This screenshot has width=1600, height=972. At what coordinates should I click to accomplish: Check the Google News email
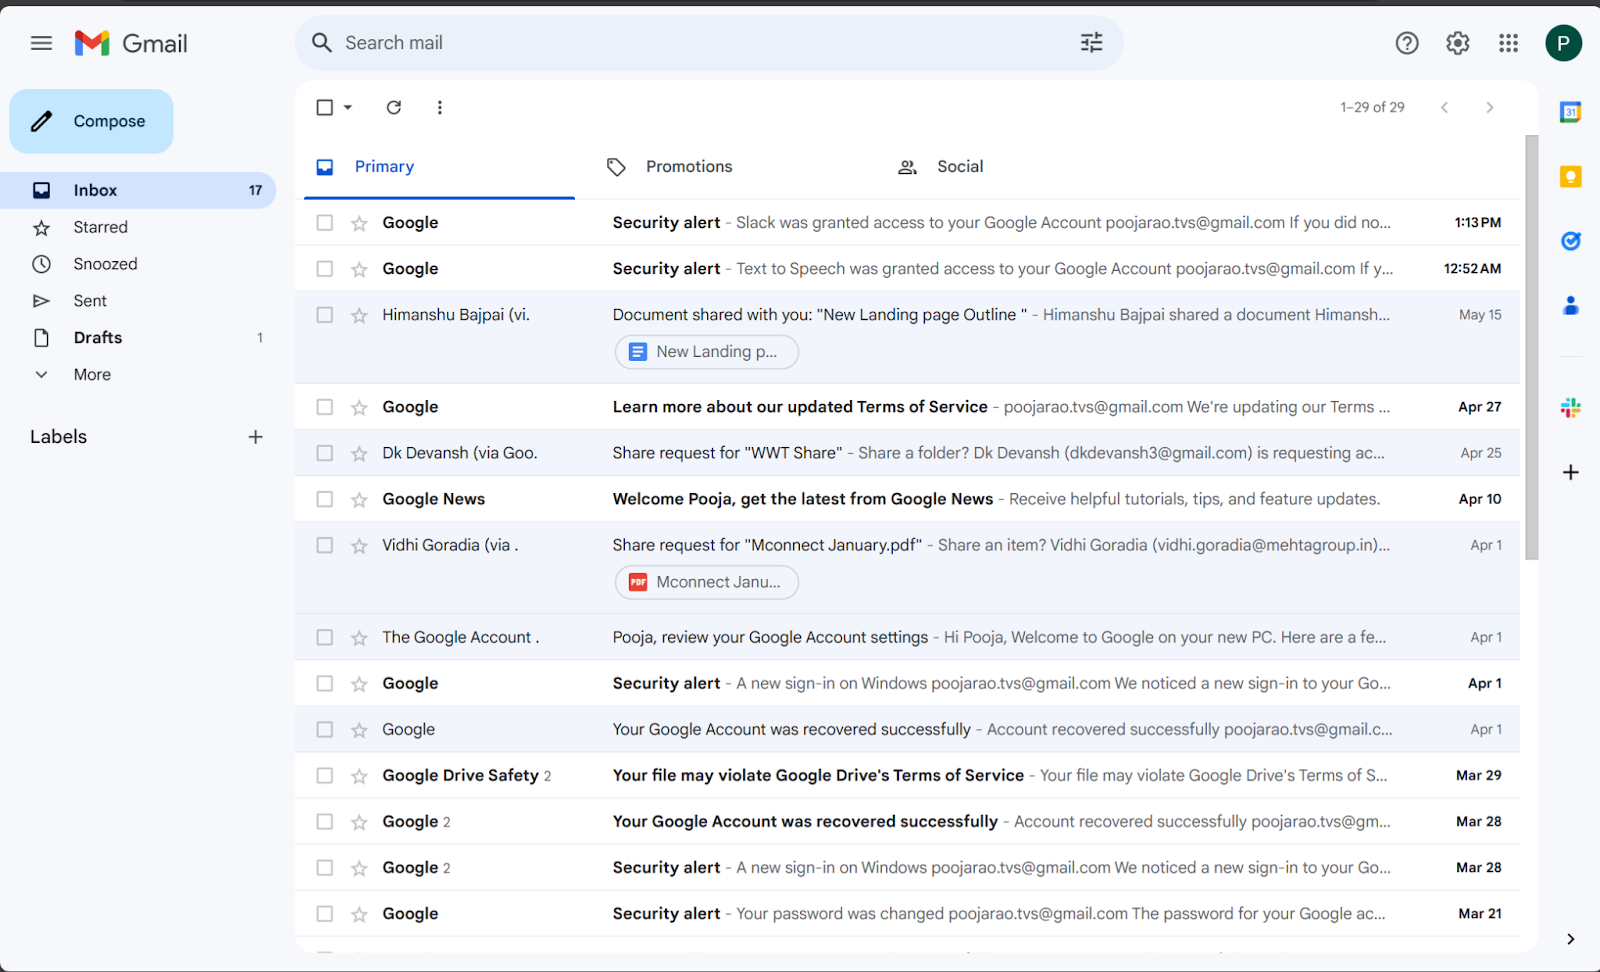325,499
